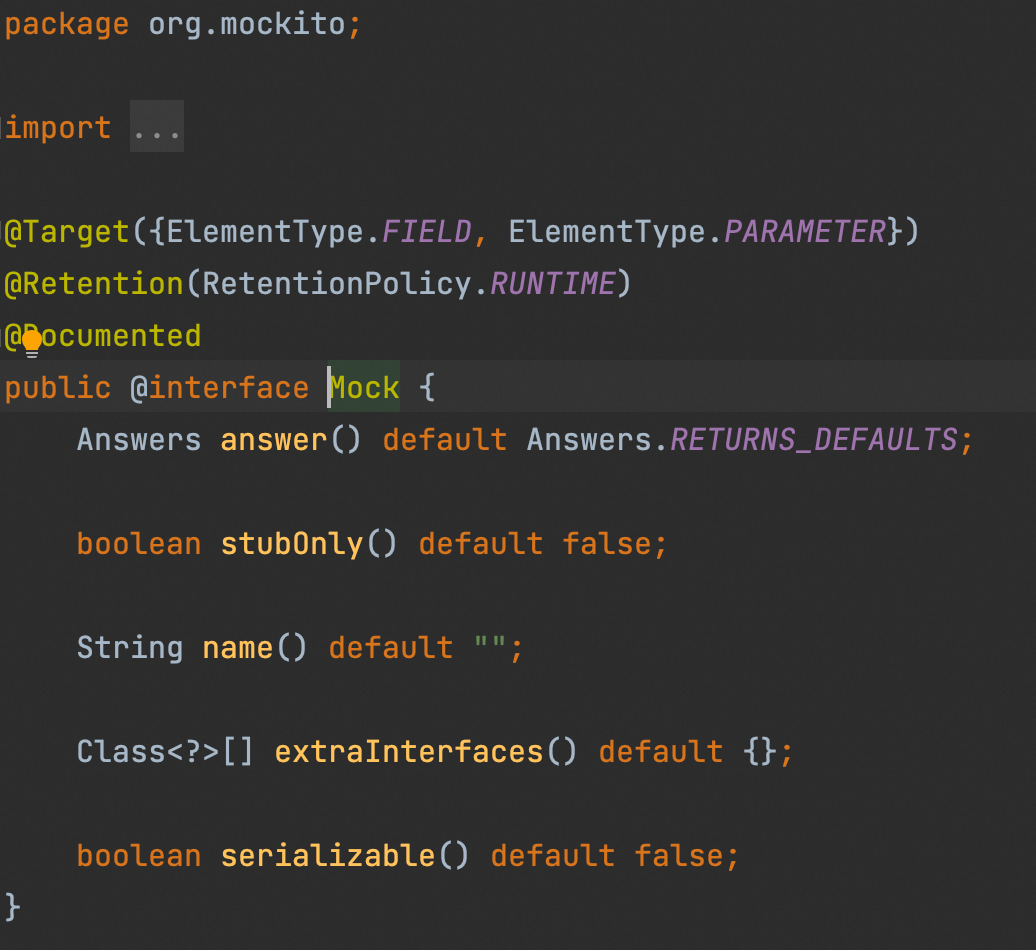1036x950 pixels.
Task: Click 'default' keyword on the extraInterfaces line
Action: coord(661,752)
